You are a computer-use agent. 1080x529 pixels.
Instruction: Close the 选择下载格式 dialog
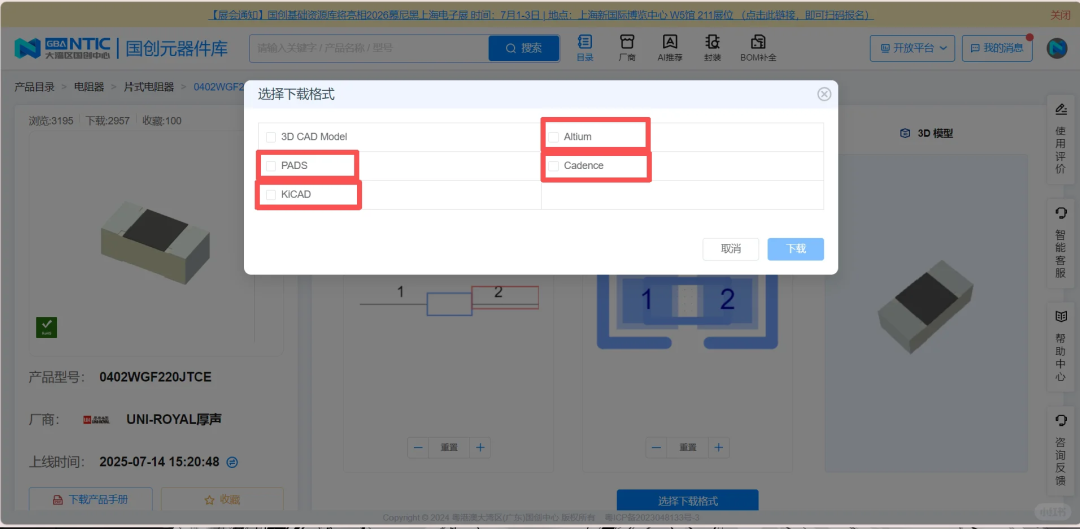[824, 94]
